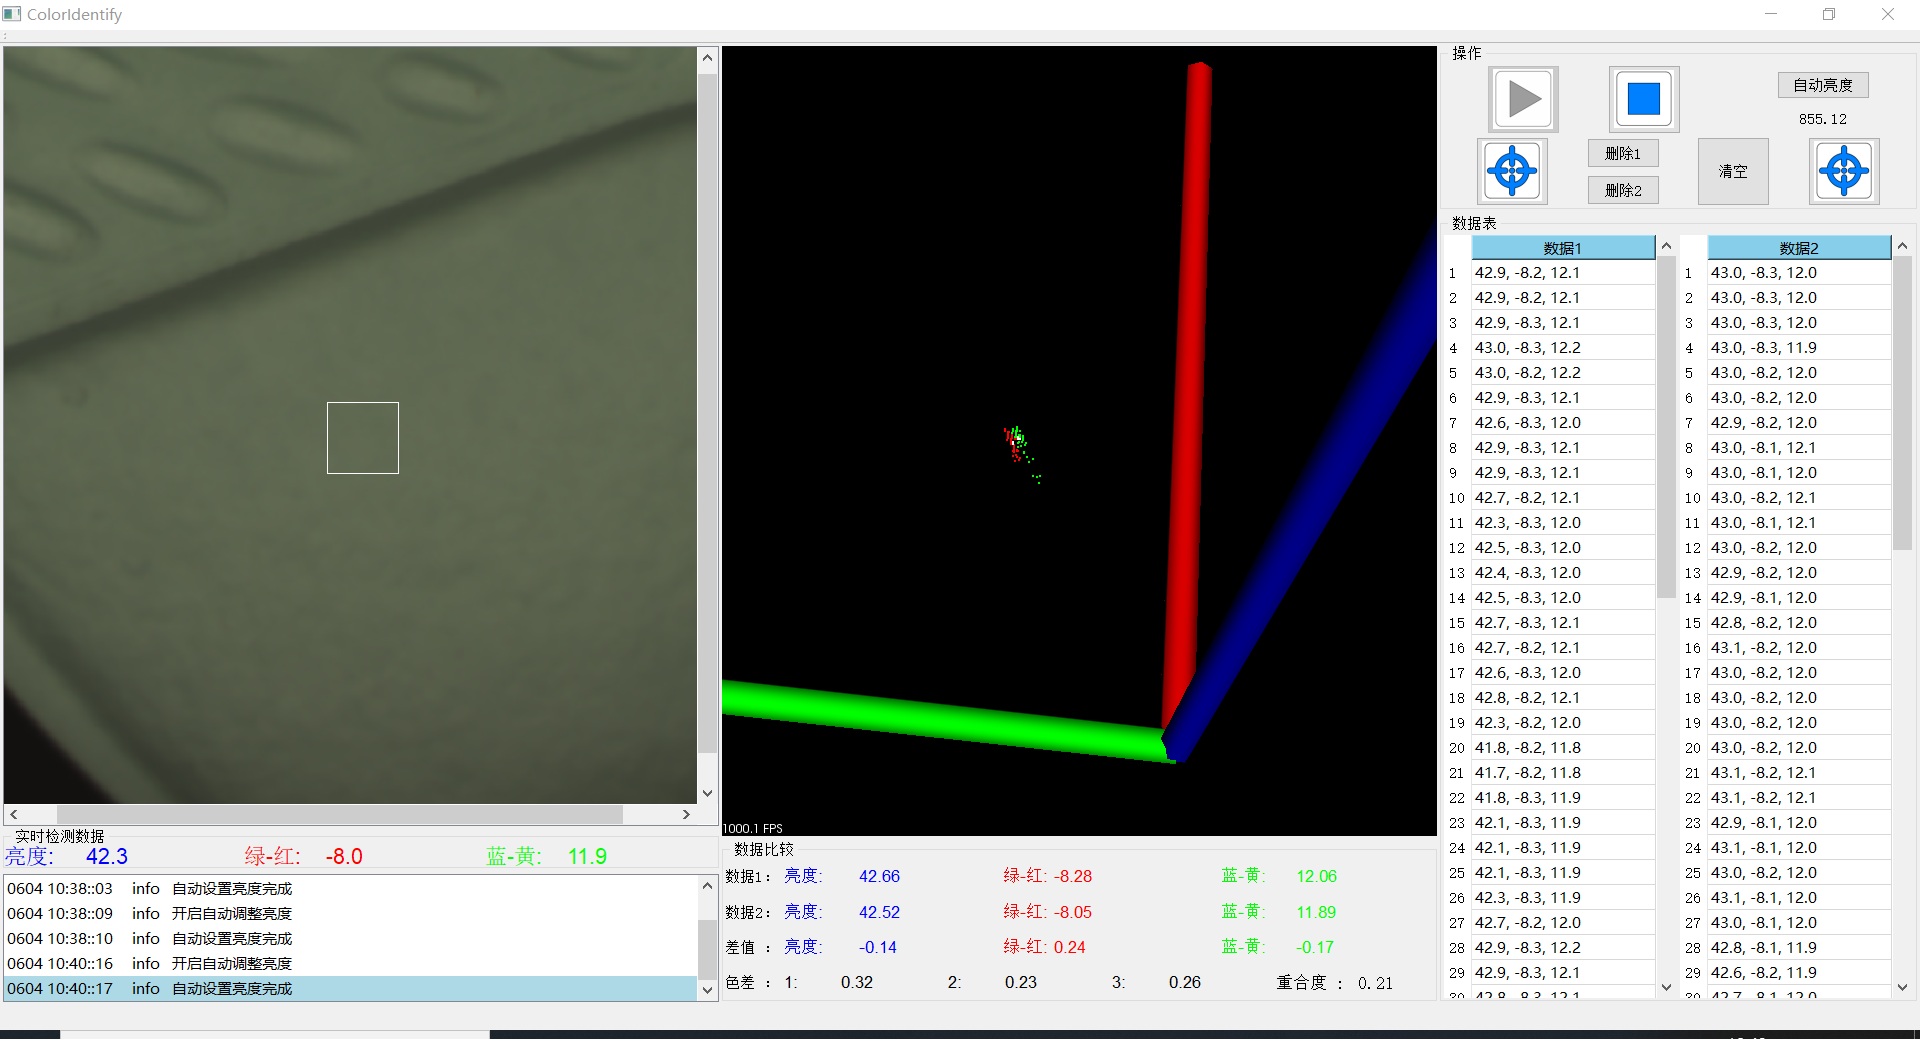Click the 删除2 delete button
The width and height of the screenshot is (1920, 1039).
(1622, 190)
